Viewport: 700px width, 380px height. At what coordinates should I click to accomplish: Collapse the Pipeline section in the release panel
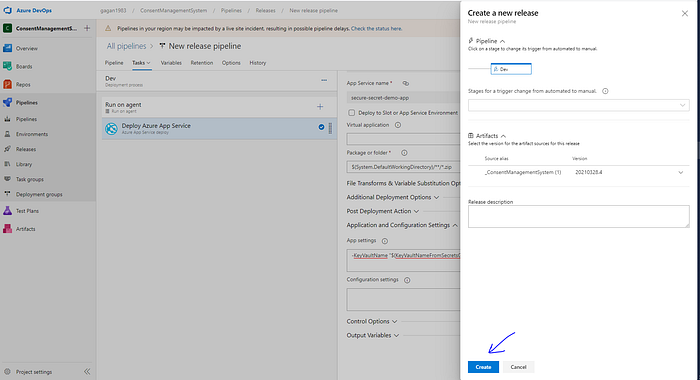503,41
